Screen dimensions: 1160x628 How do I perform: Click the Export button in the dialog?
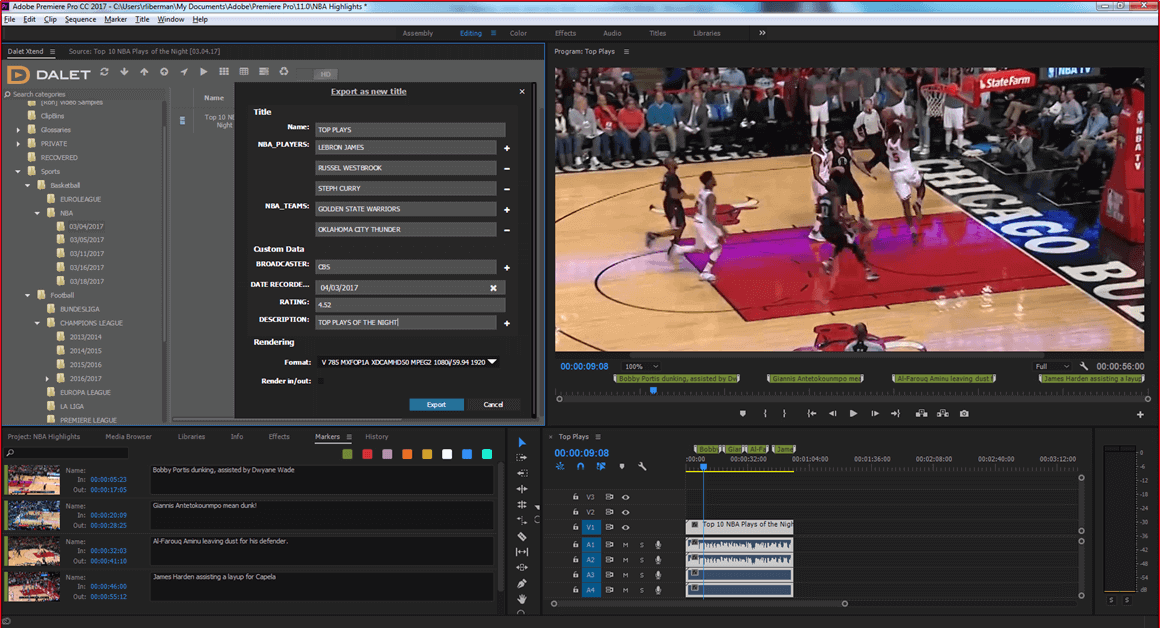tap(436, 404)
